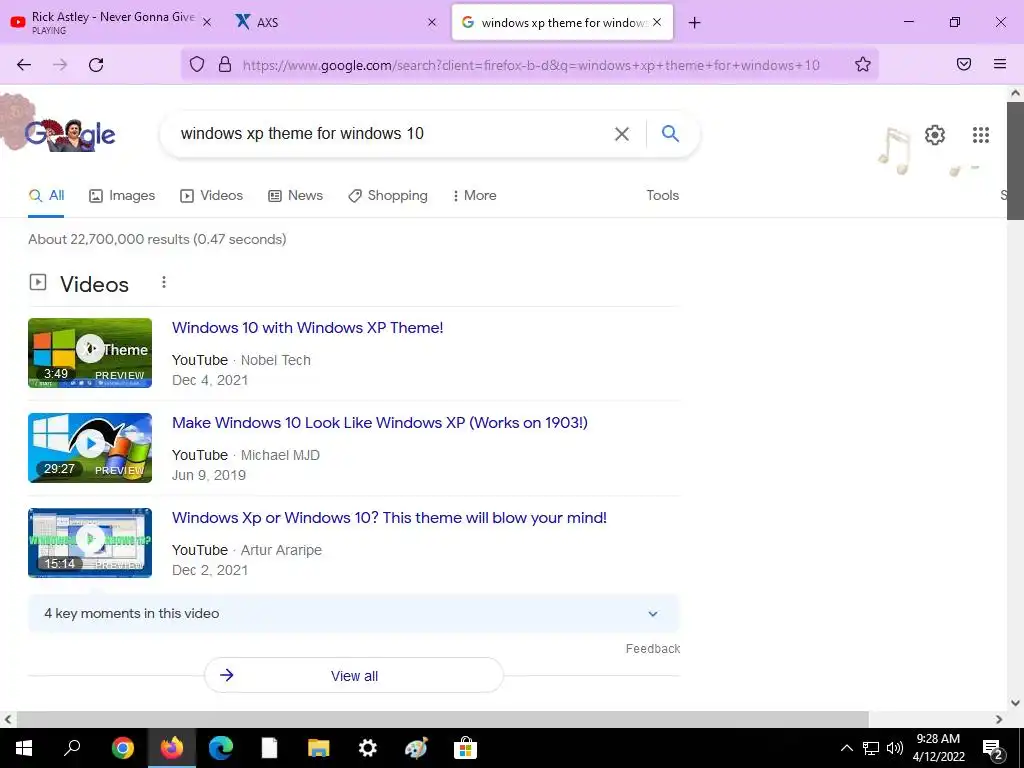Open the Windows Start menu
This screenshot has width=1024, height=768.
(24, 748)
